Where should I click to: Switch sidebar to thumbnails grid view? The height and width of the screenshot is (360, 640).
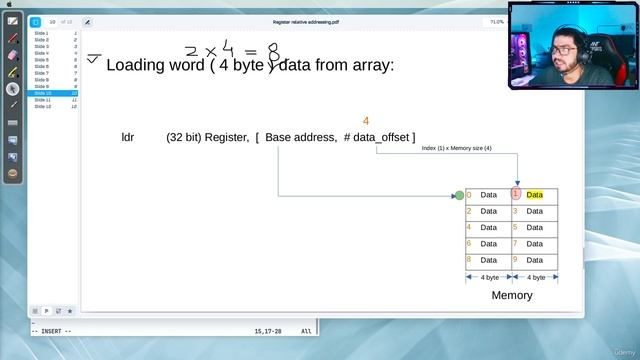click(x=35, y=311)
